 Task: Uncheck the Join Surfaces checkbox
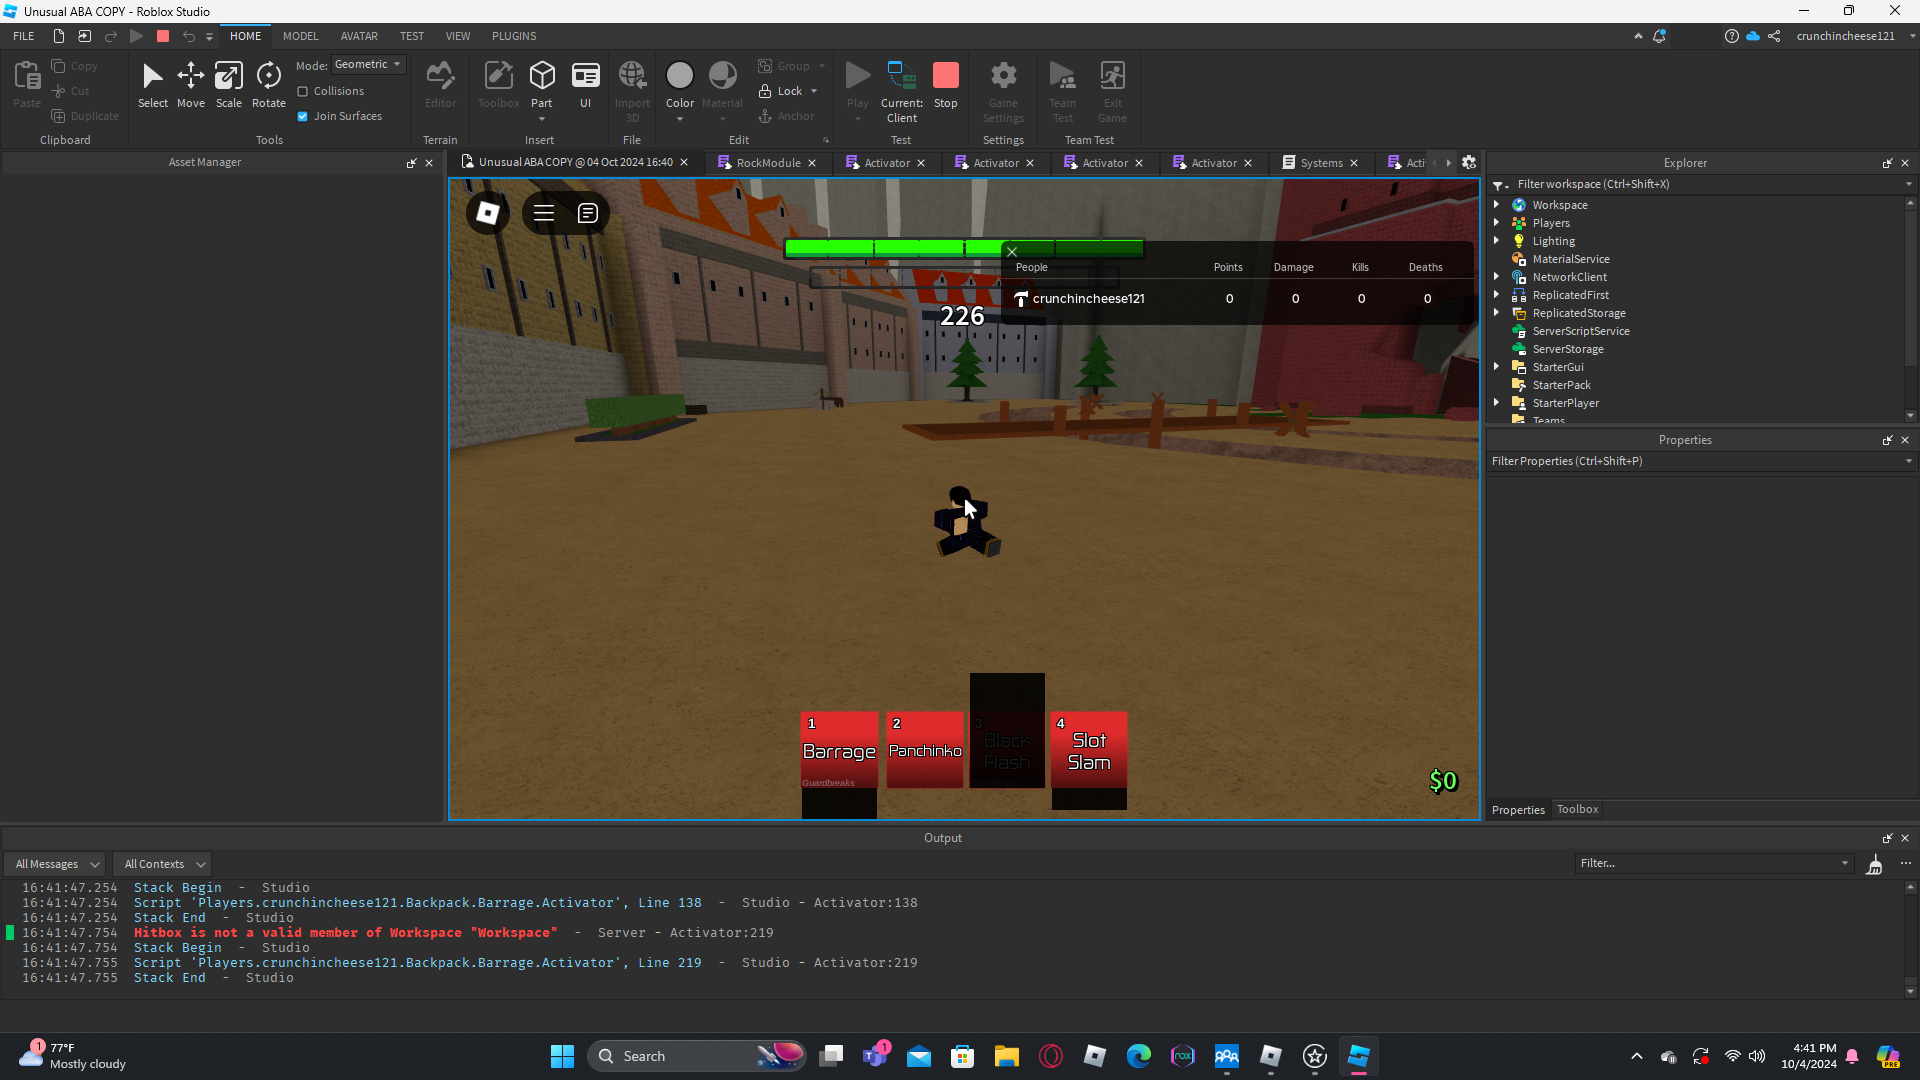coord(303,116)
